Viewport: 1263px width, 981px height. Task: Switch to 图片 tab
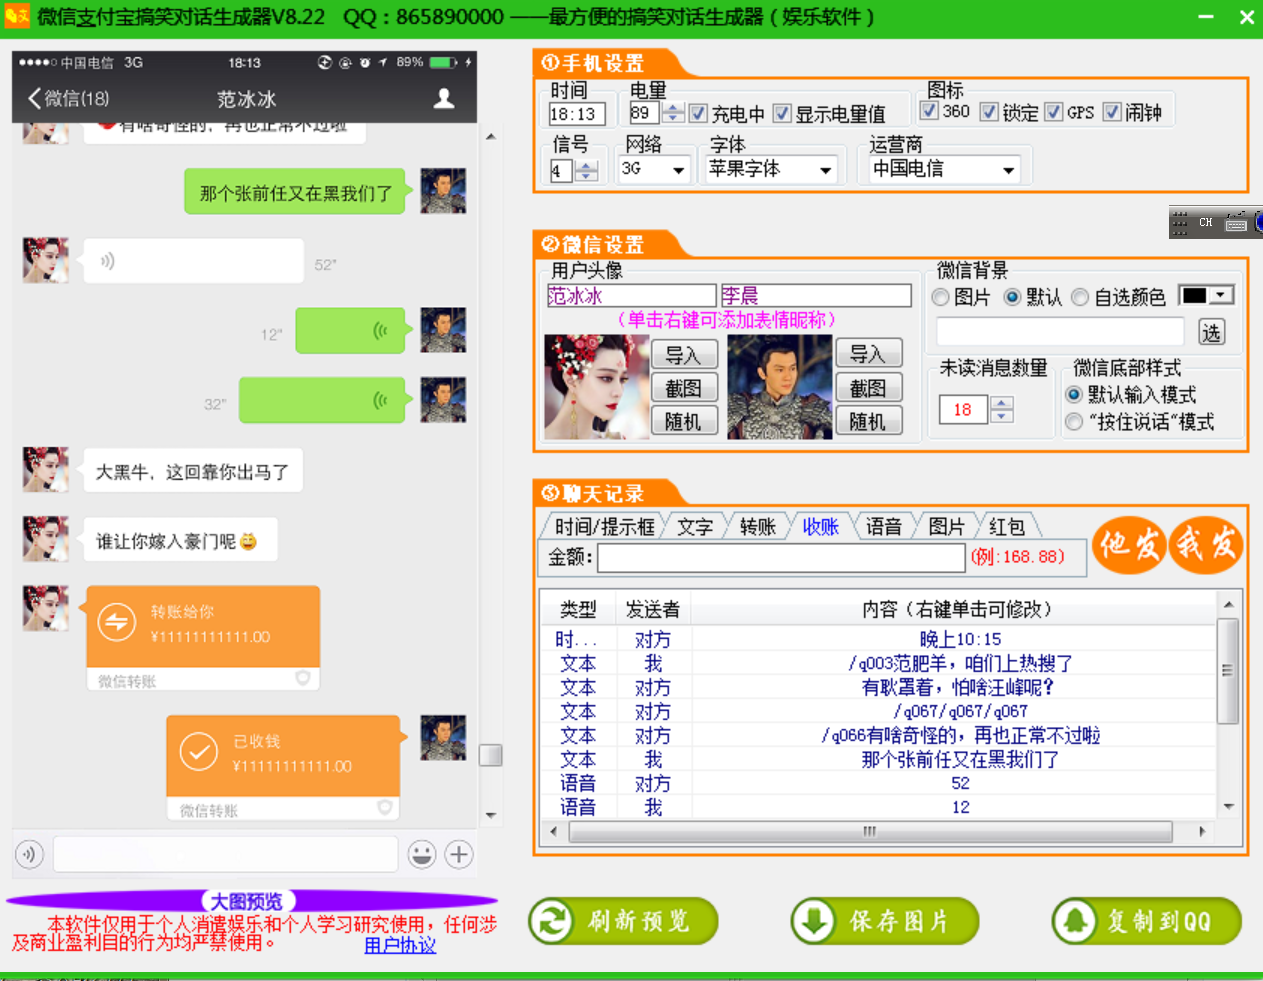point(946,526)
